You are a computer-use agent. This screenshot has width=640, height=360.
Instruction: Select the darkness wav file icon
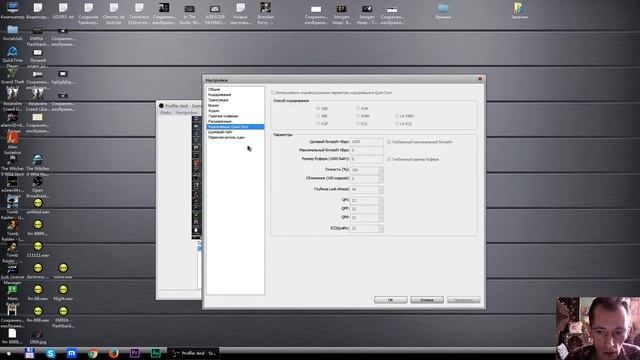[38, 271]
